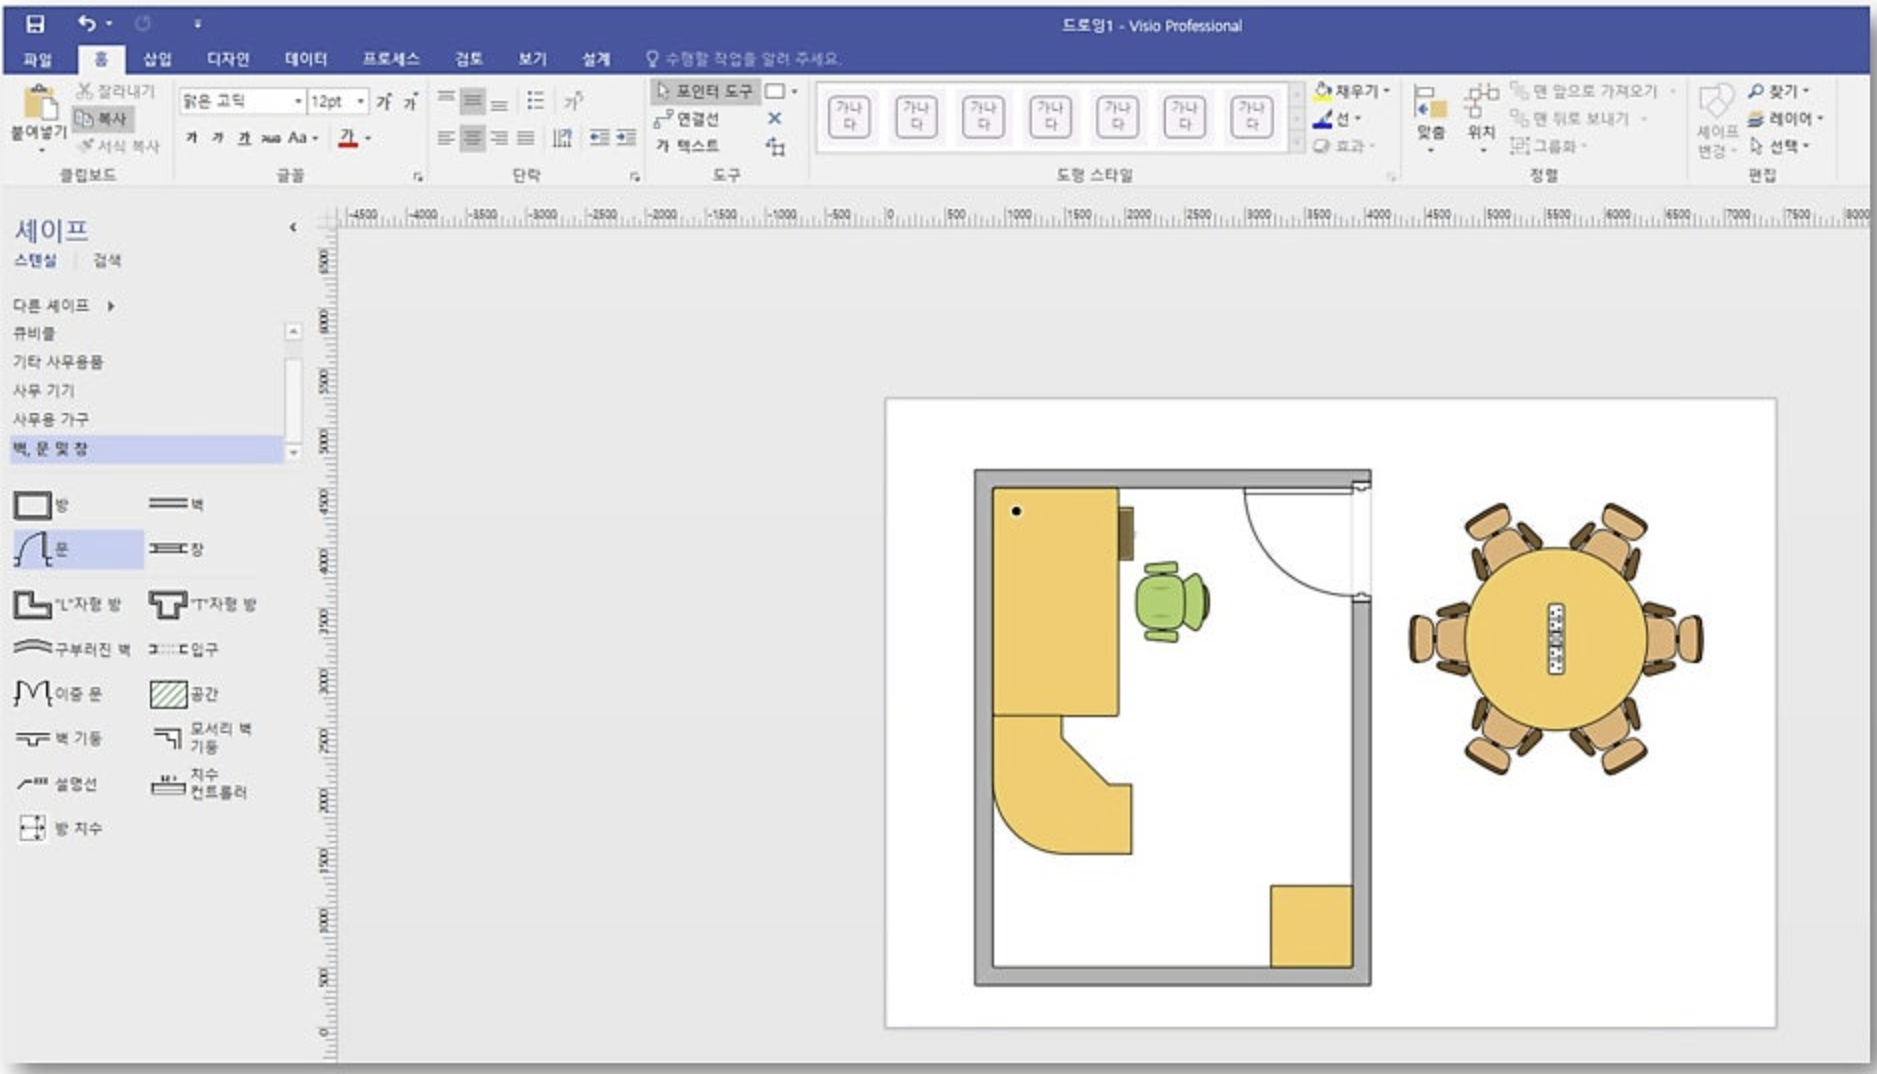Click the "L"자형 방 shape in stencil
This screenshot has width=1877, height=1074.
[x=68, y=604]
